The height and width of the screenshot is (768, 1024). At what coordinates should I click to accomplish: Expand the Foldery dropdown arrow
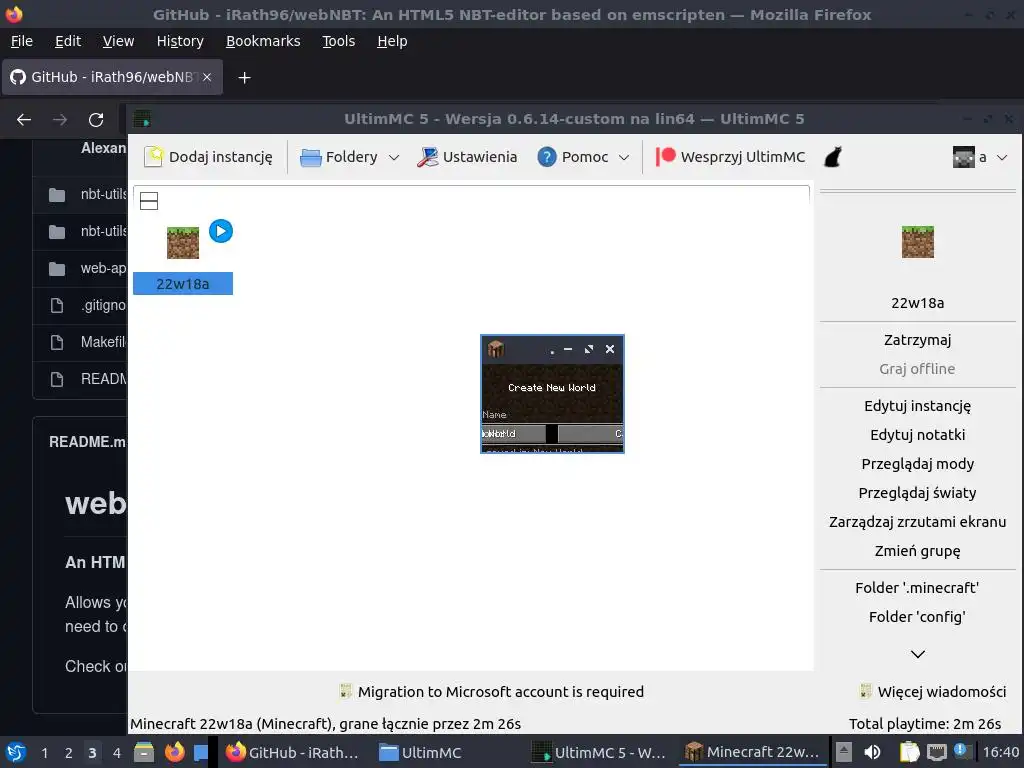pos(394,157)
